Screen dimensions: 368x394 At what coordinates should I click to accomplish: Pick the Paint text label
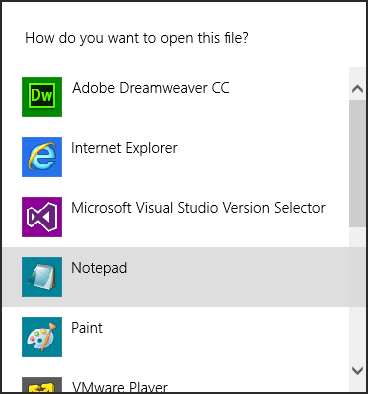tap(87, 328)
